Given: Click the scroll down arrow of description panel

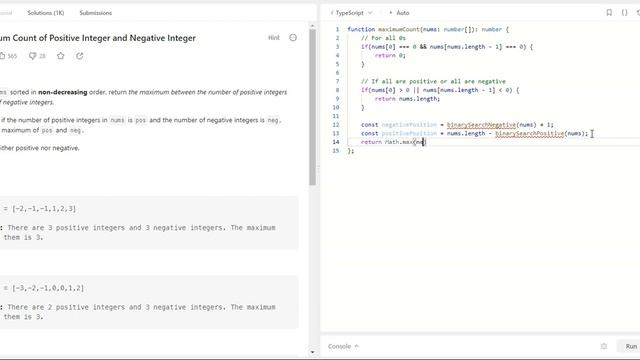Looking at the screenshot, I should pos(312,352).
